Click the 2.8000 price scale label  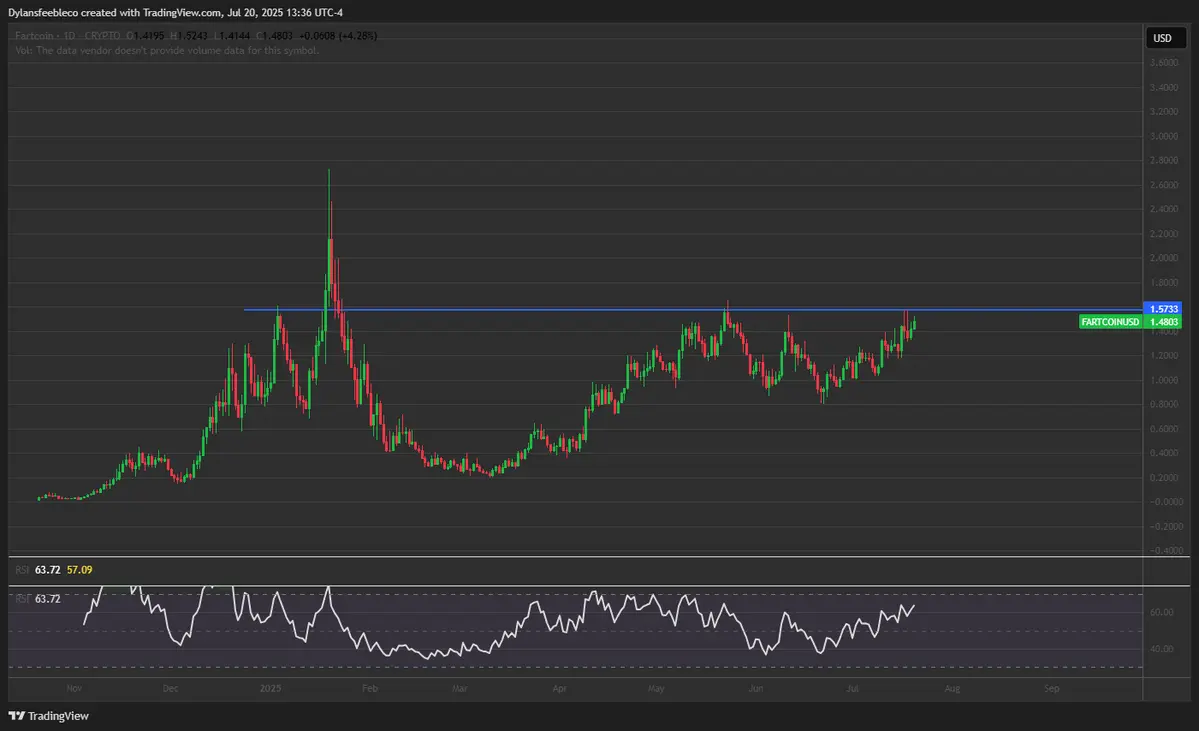[x=1164, y=161]
